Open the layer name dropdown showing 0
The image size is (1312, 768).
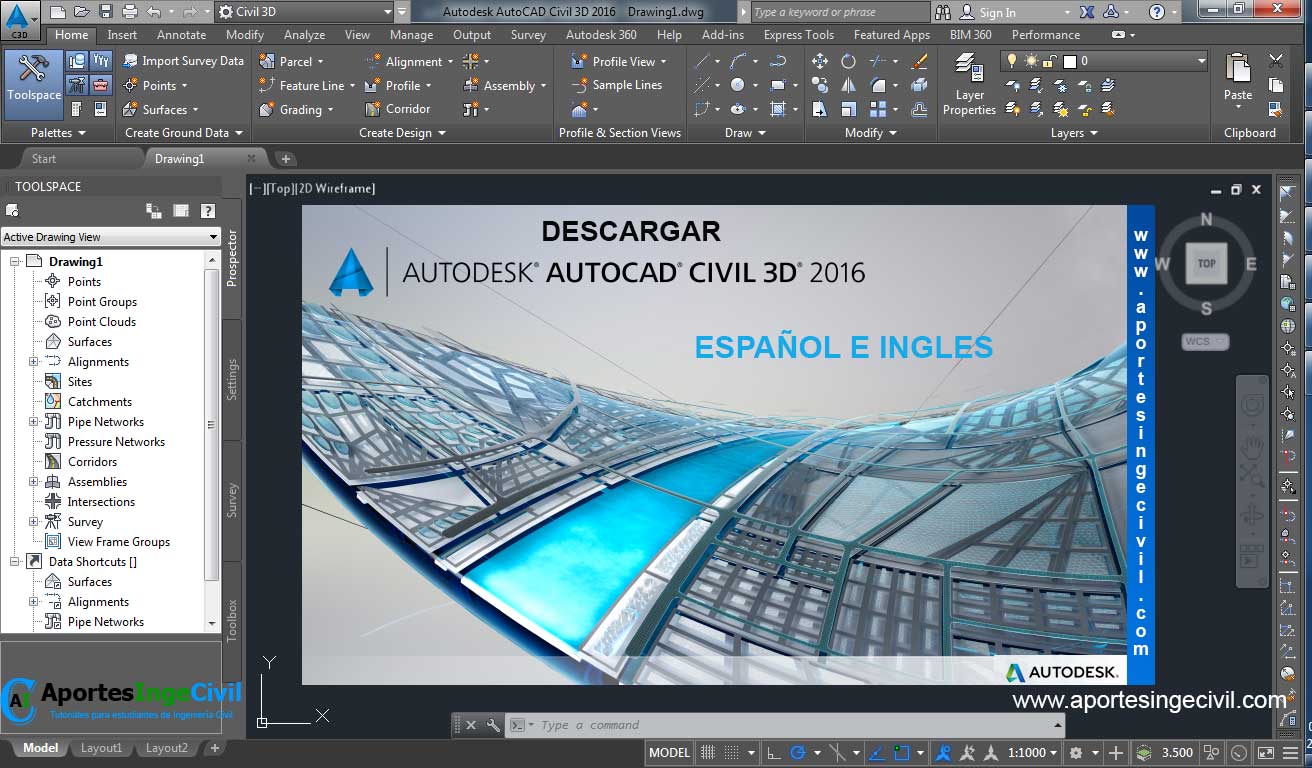click(x=1105, y=61)
